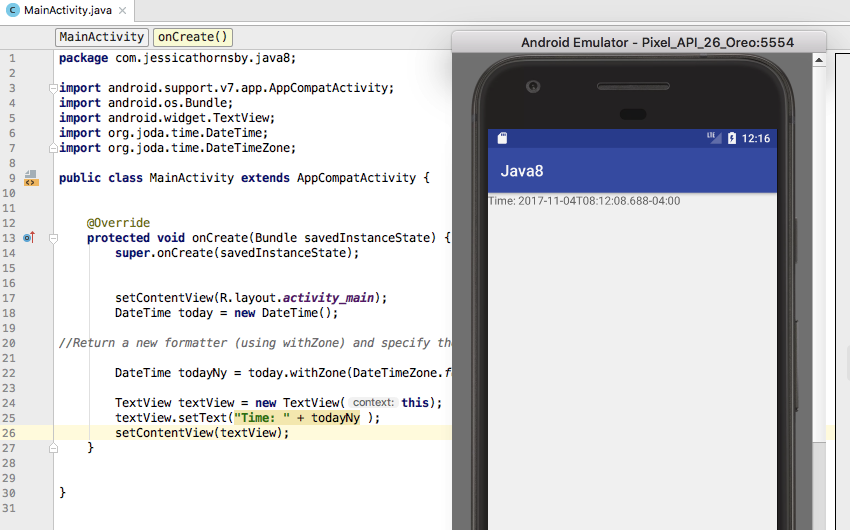Select the onCreate() breadcrumb

tap(192, 37)
